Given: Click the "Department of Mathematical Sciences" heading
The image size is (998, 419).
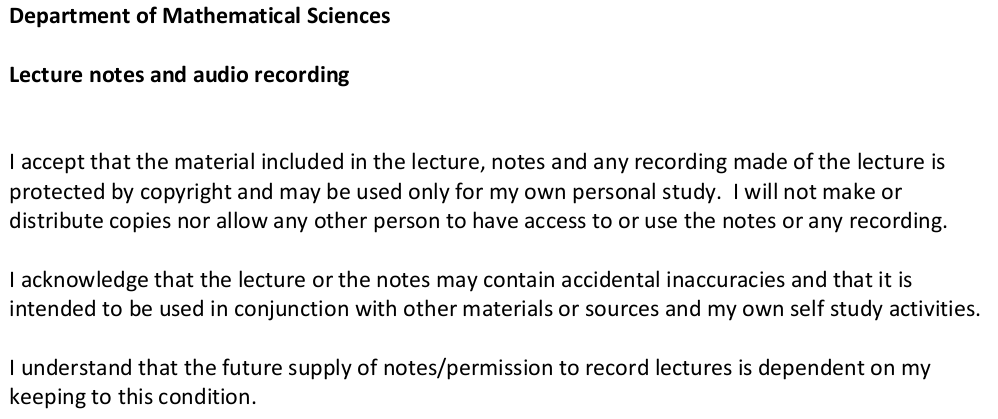Looking at the screenshot, I should coord(200,17).
